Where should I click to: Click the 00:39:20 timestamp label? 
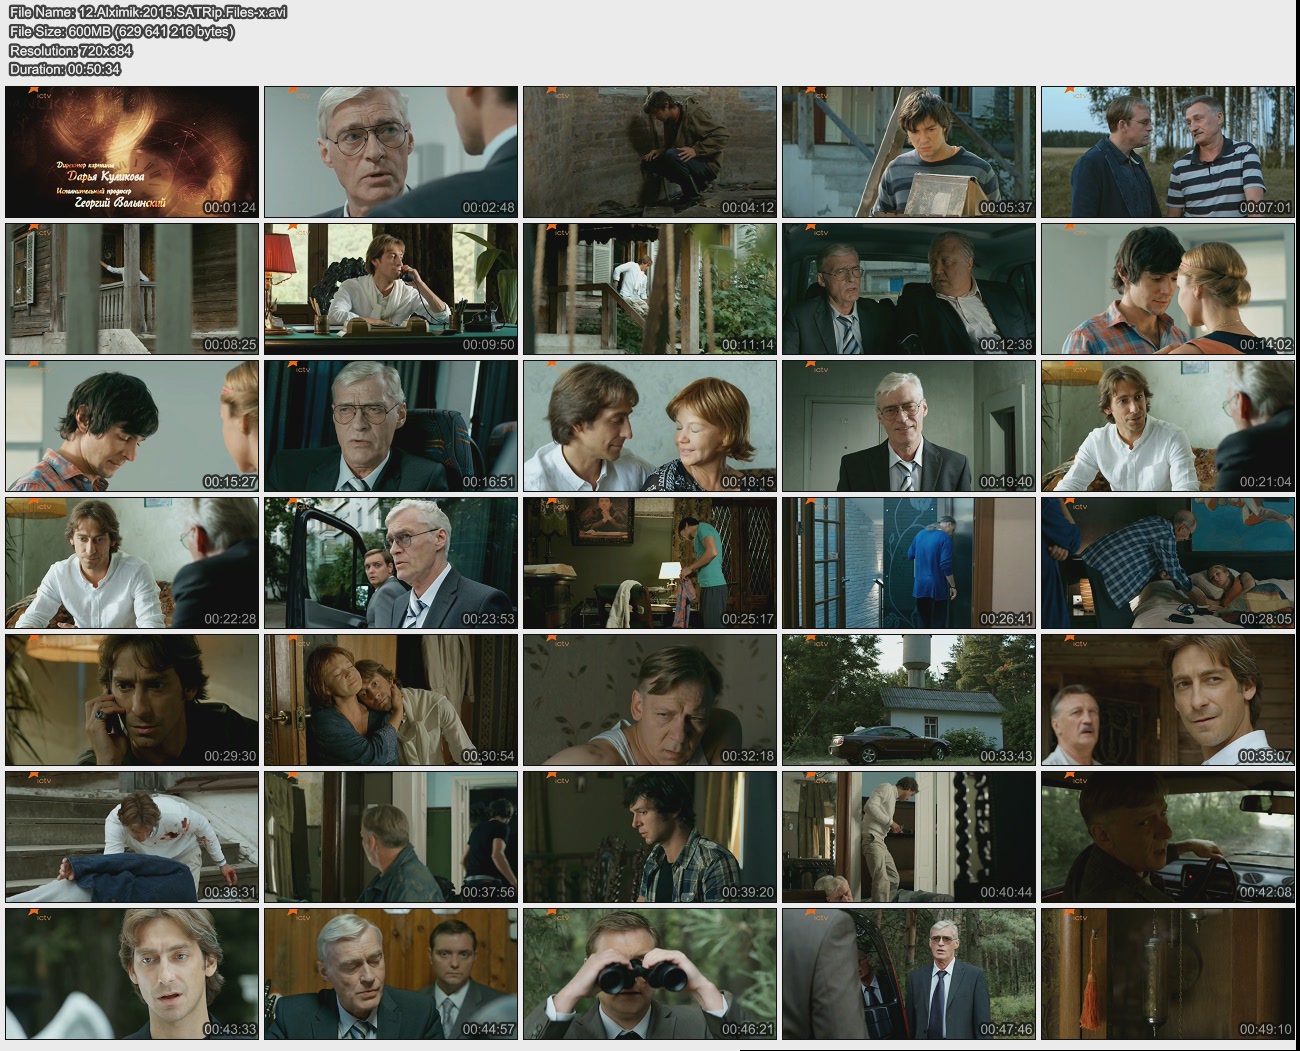tap(747, 892)
